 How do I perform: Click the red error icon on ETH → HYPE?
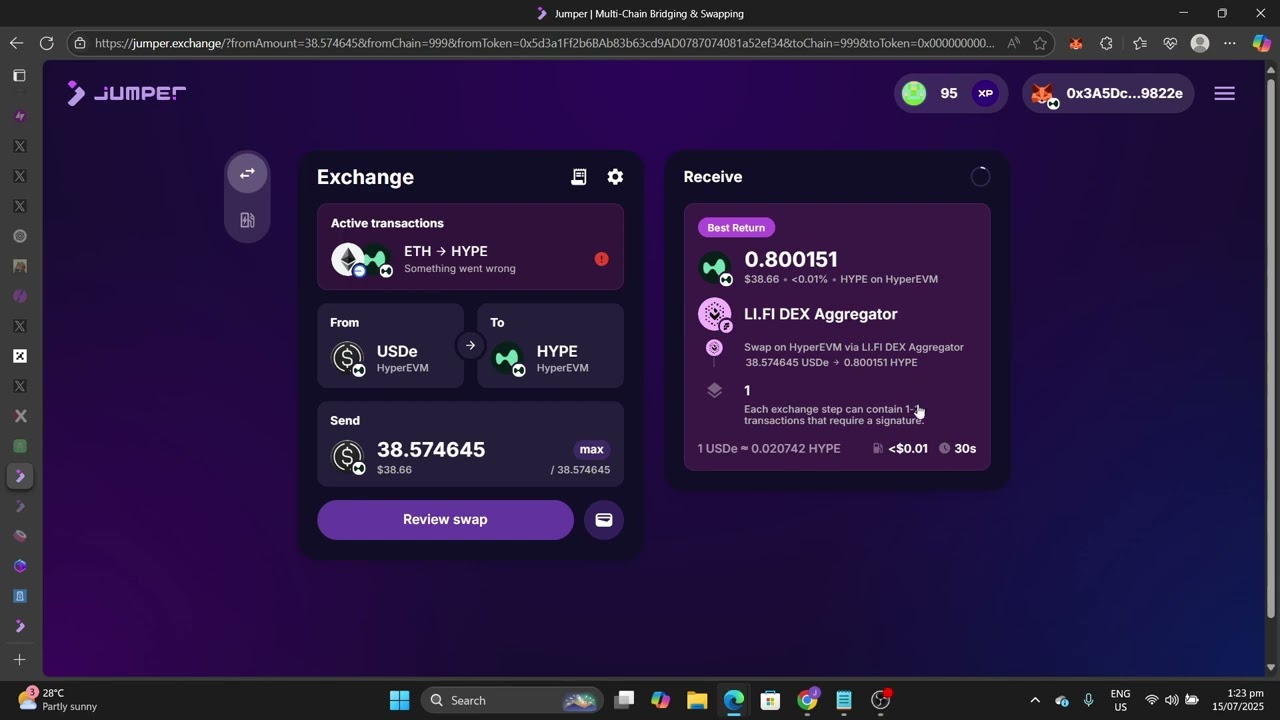click(601, 259)
